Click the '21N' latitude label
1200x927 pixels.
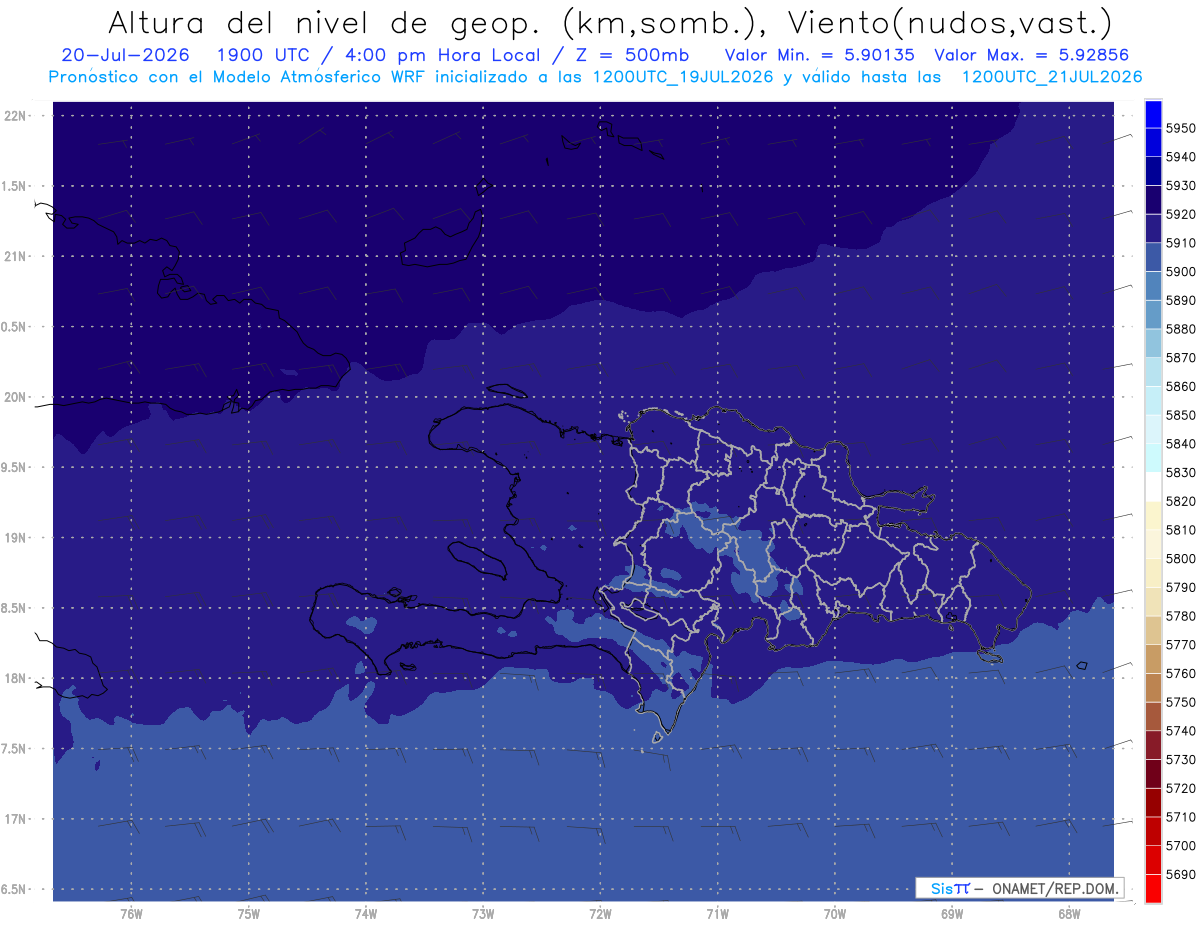[x=17, y=257]
